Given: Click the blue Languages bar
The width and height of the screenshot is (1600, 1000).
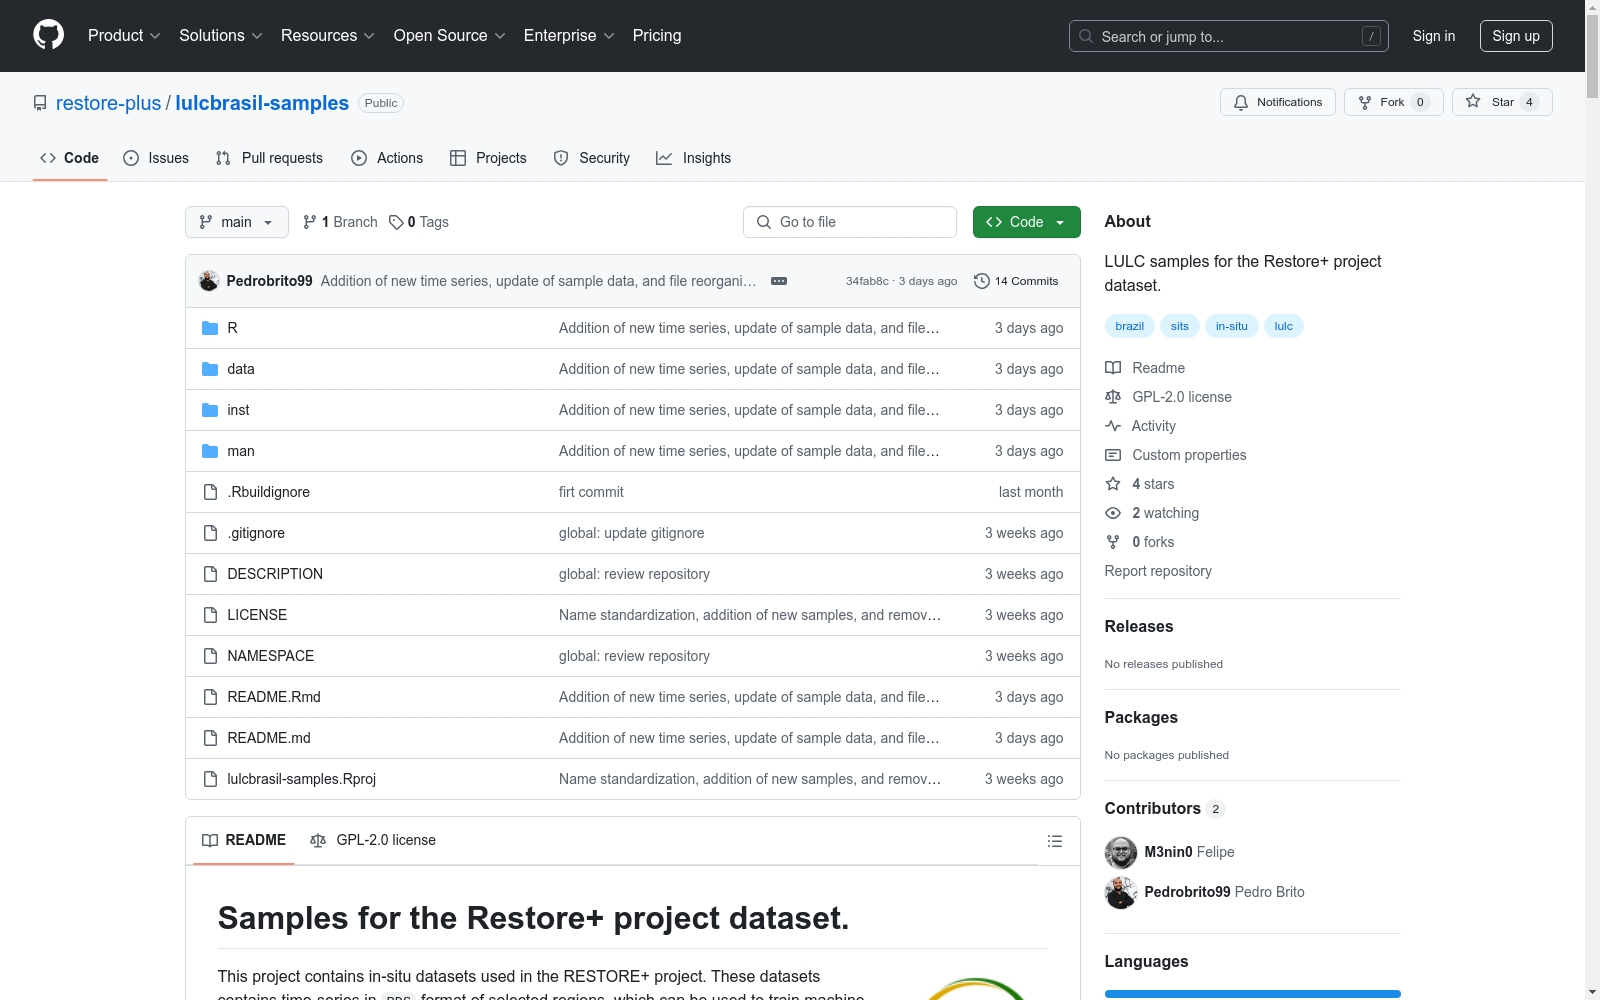Looking at the screenshot, I should (1253, 994).
